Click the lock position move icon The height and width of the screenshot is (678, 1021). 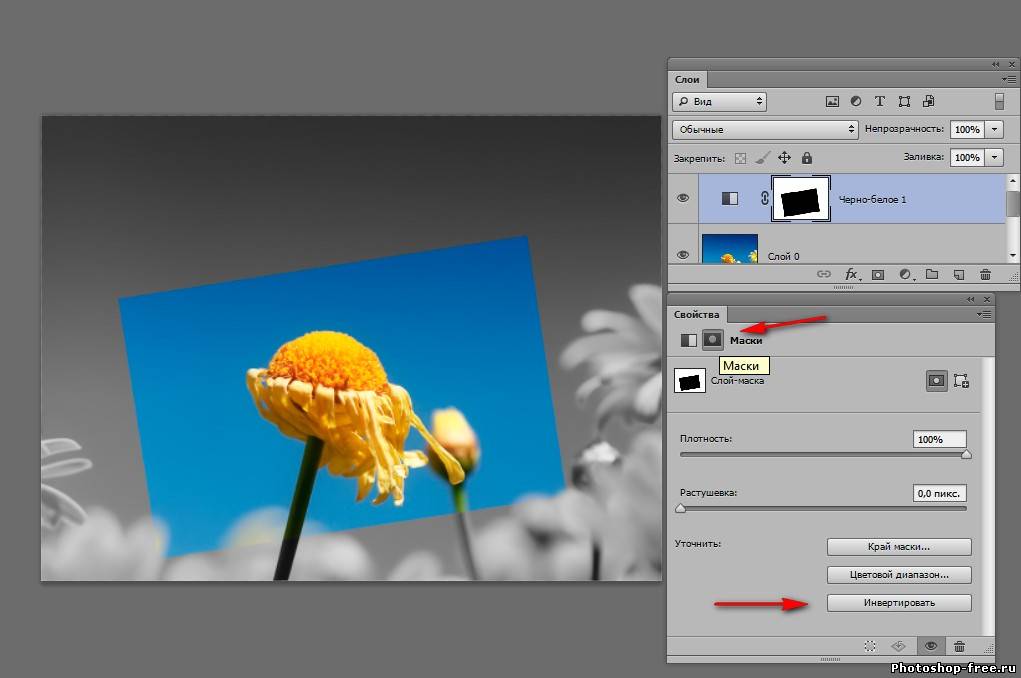click(784, 158)
